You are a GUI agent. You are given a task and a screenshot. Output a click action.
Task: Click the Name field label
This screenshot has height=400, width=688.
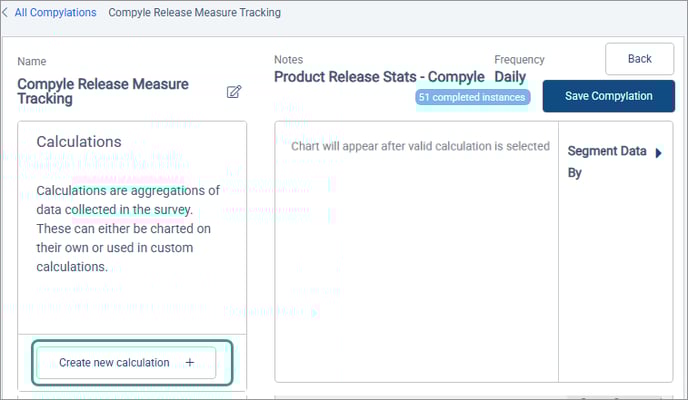point(32,62)
